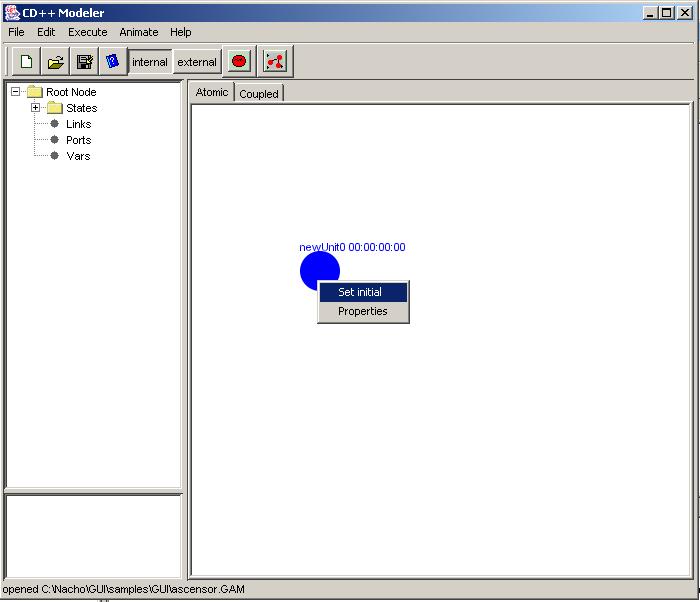Screen dimensions: 700x602
Task: Click the New file toolbar icon
Action: [x=26, y=62]
